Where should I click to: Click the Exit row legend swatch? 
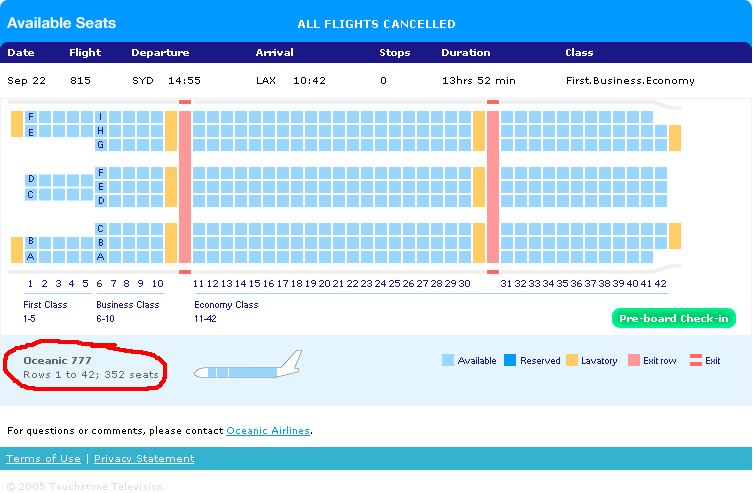[x=634, y=360]
